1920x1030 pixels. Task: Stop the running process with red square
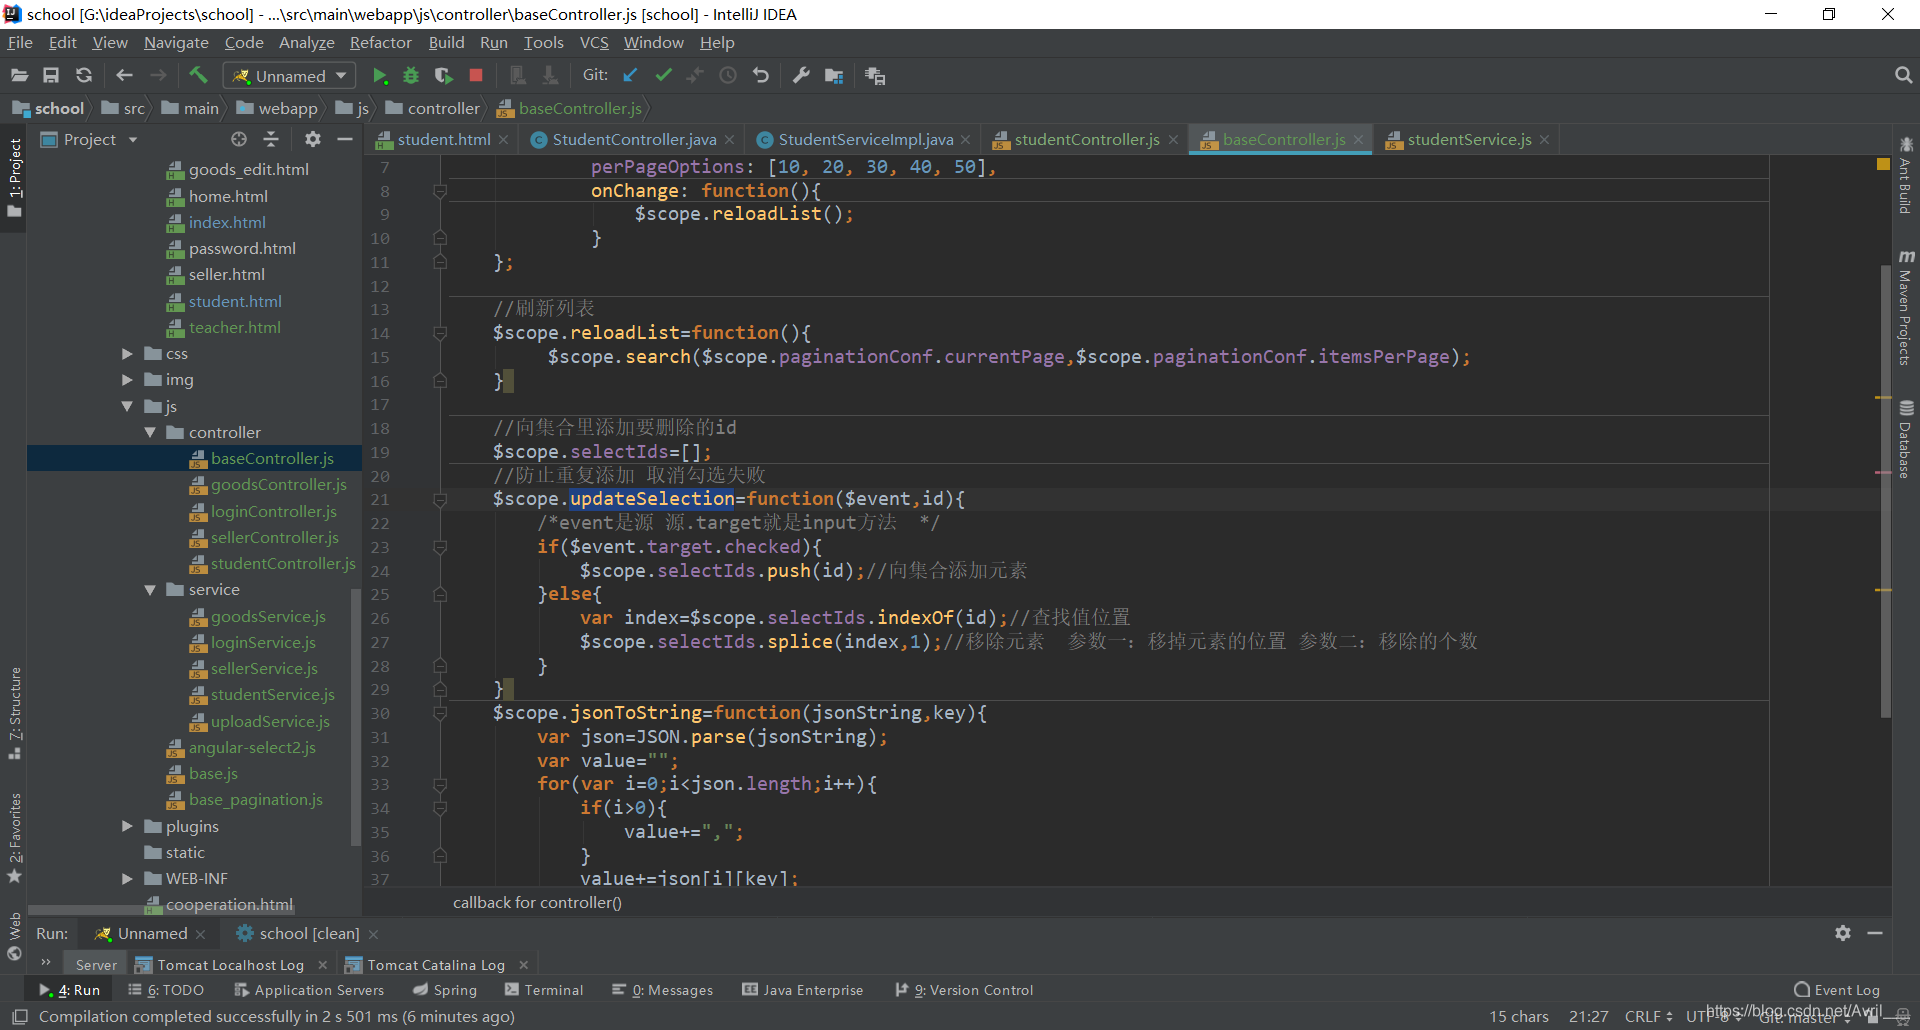pyautogui.click(x=476, y=75)
